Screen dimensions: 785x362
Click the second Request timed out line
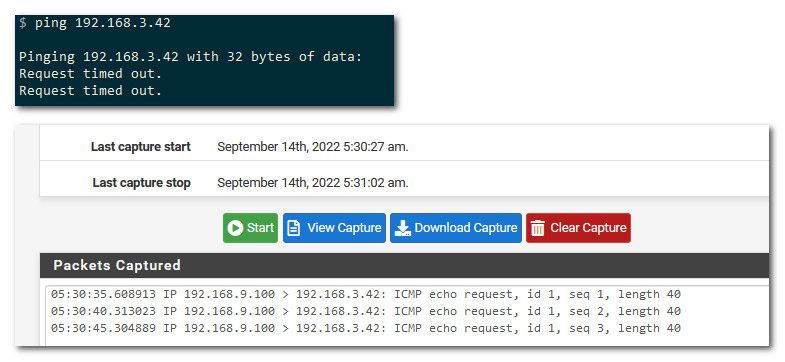pyautogui.click(x=91, y=91)
